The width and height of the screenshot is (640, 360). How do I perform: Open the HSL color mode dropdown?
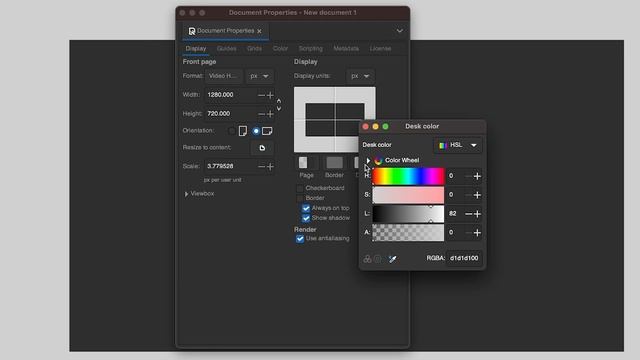coord(458,145)
